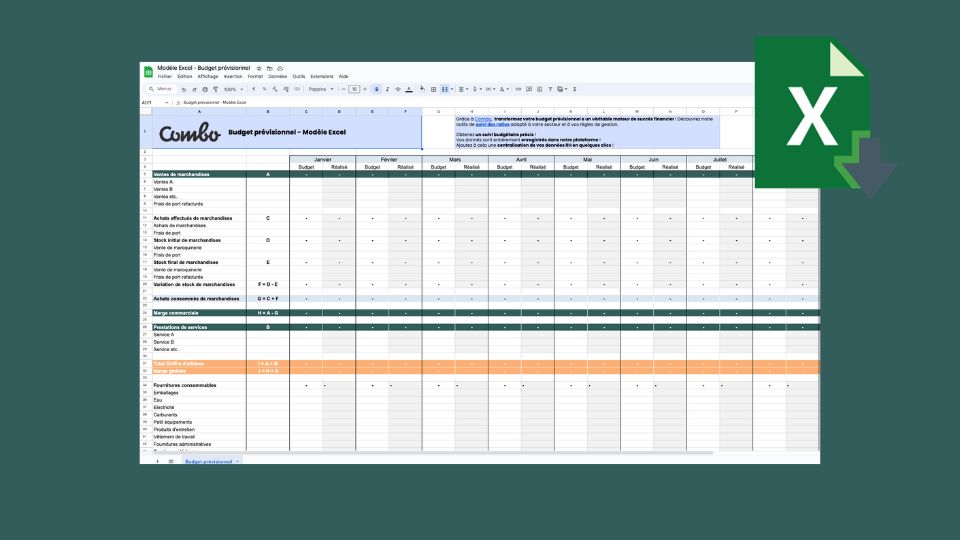
Task: Click the 123 number formats button
Action: coord(297,89)
